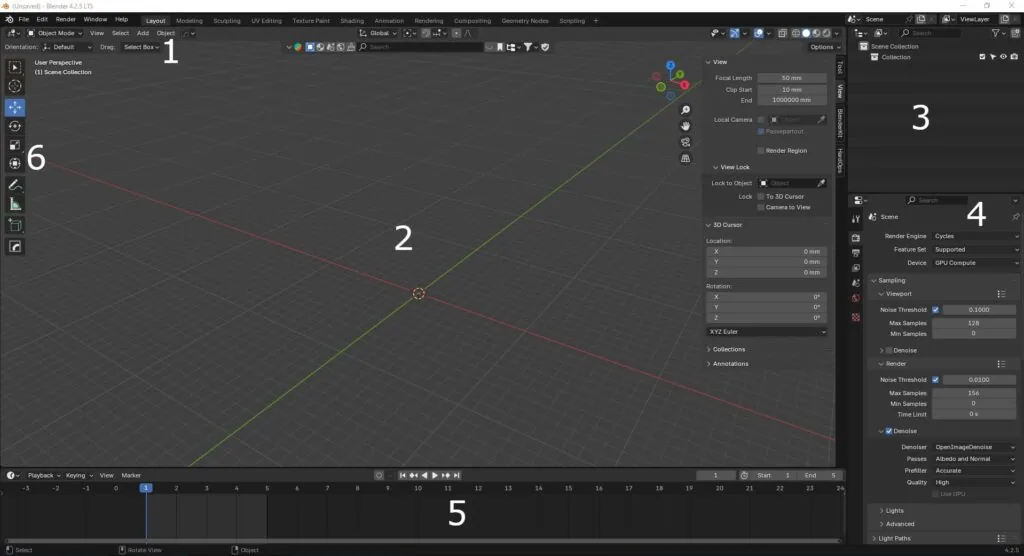Toggle X-ray view icon
The width and height of the screenshot is (1024, 556).
point(782,33)
